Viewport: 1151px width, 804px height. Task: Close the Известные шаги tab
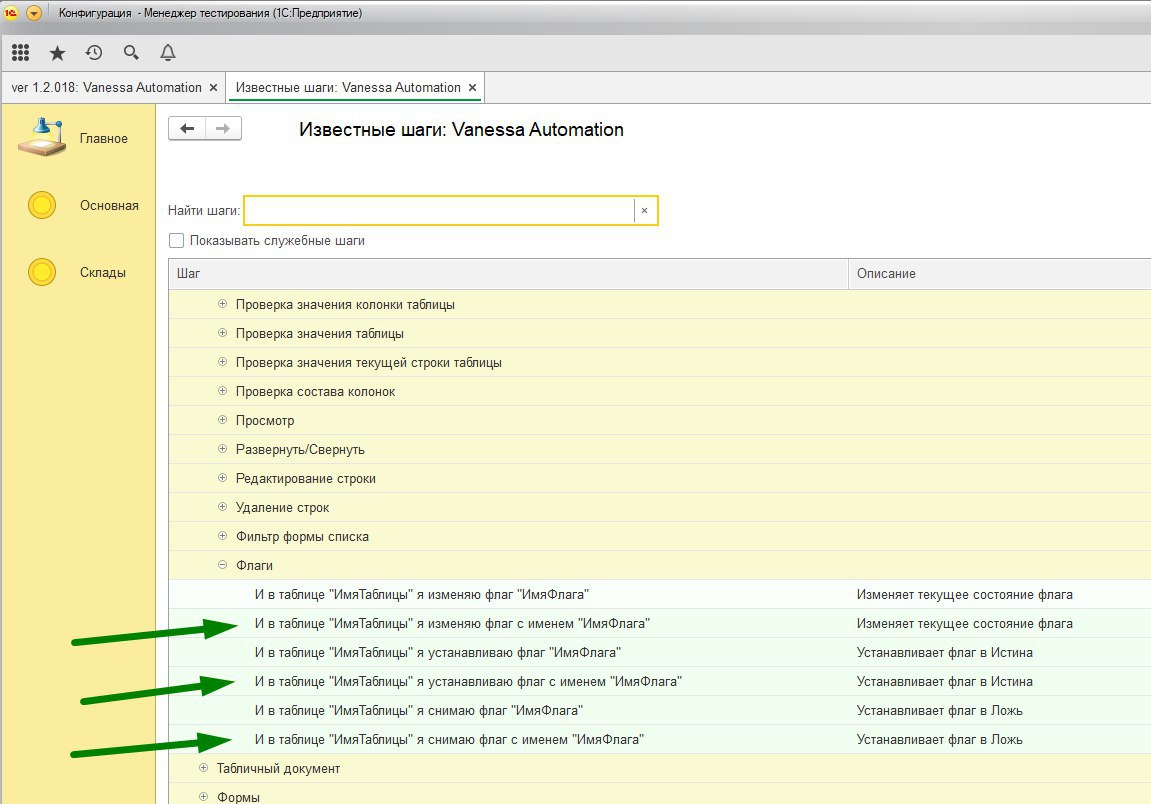[x=473, y=87]
